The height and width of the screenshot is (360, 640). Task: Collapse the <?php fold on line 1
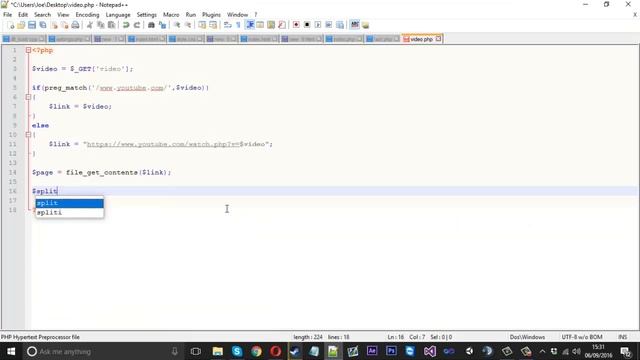(28, 50)
